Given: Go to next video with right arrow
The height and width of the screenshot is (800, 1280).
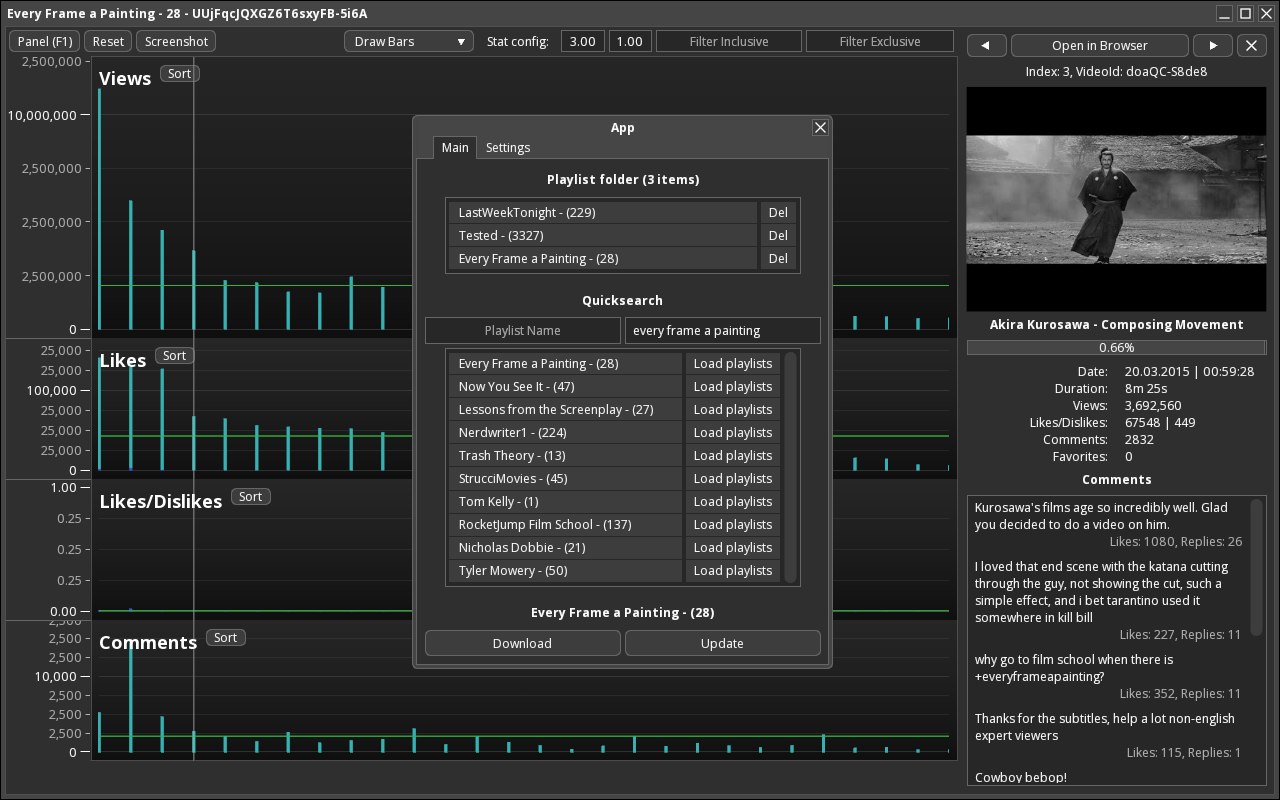Looking at the screenshot, I should (1213, 45).
